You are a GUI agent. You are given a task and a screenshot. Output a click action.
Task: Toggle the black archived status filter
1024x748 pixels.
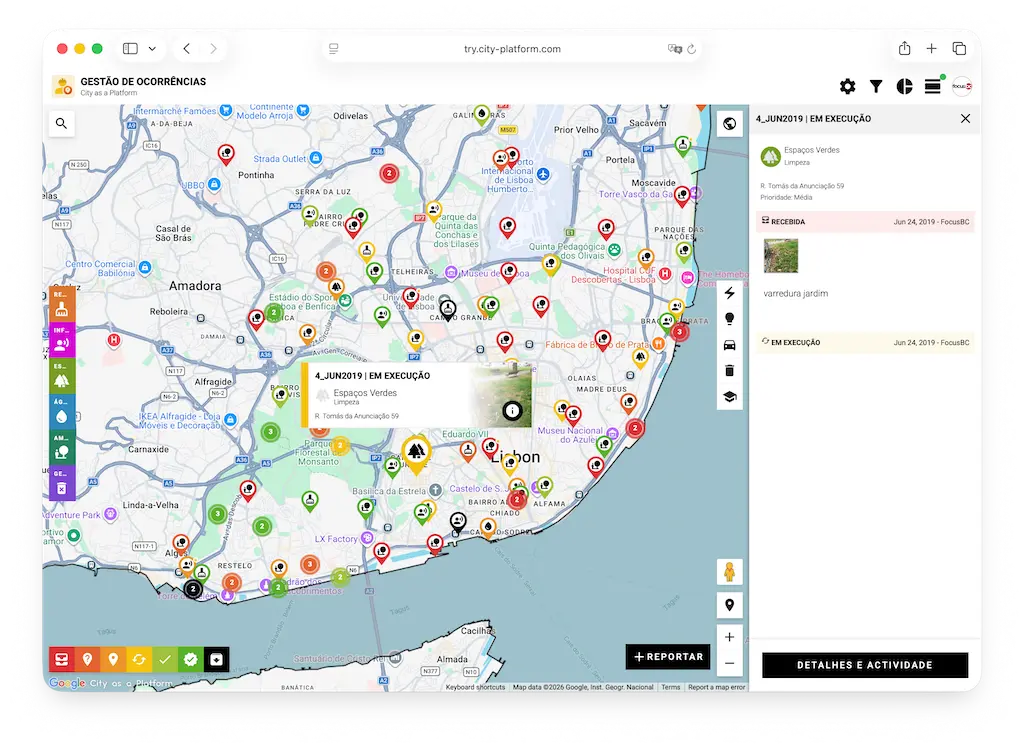coord(217,659)
